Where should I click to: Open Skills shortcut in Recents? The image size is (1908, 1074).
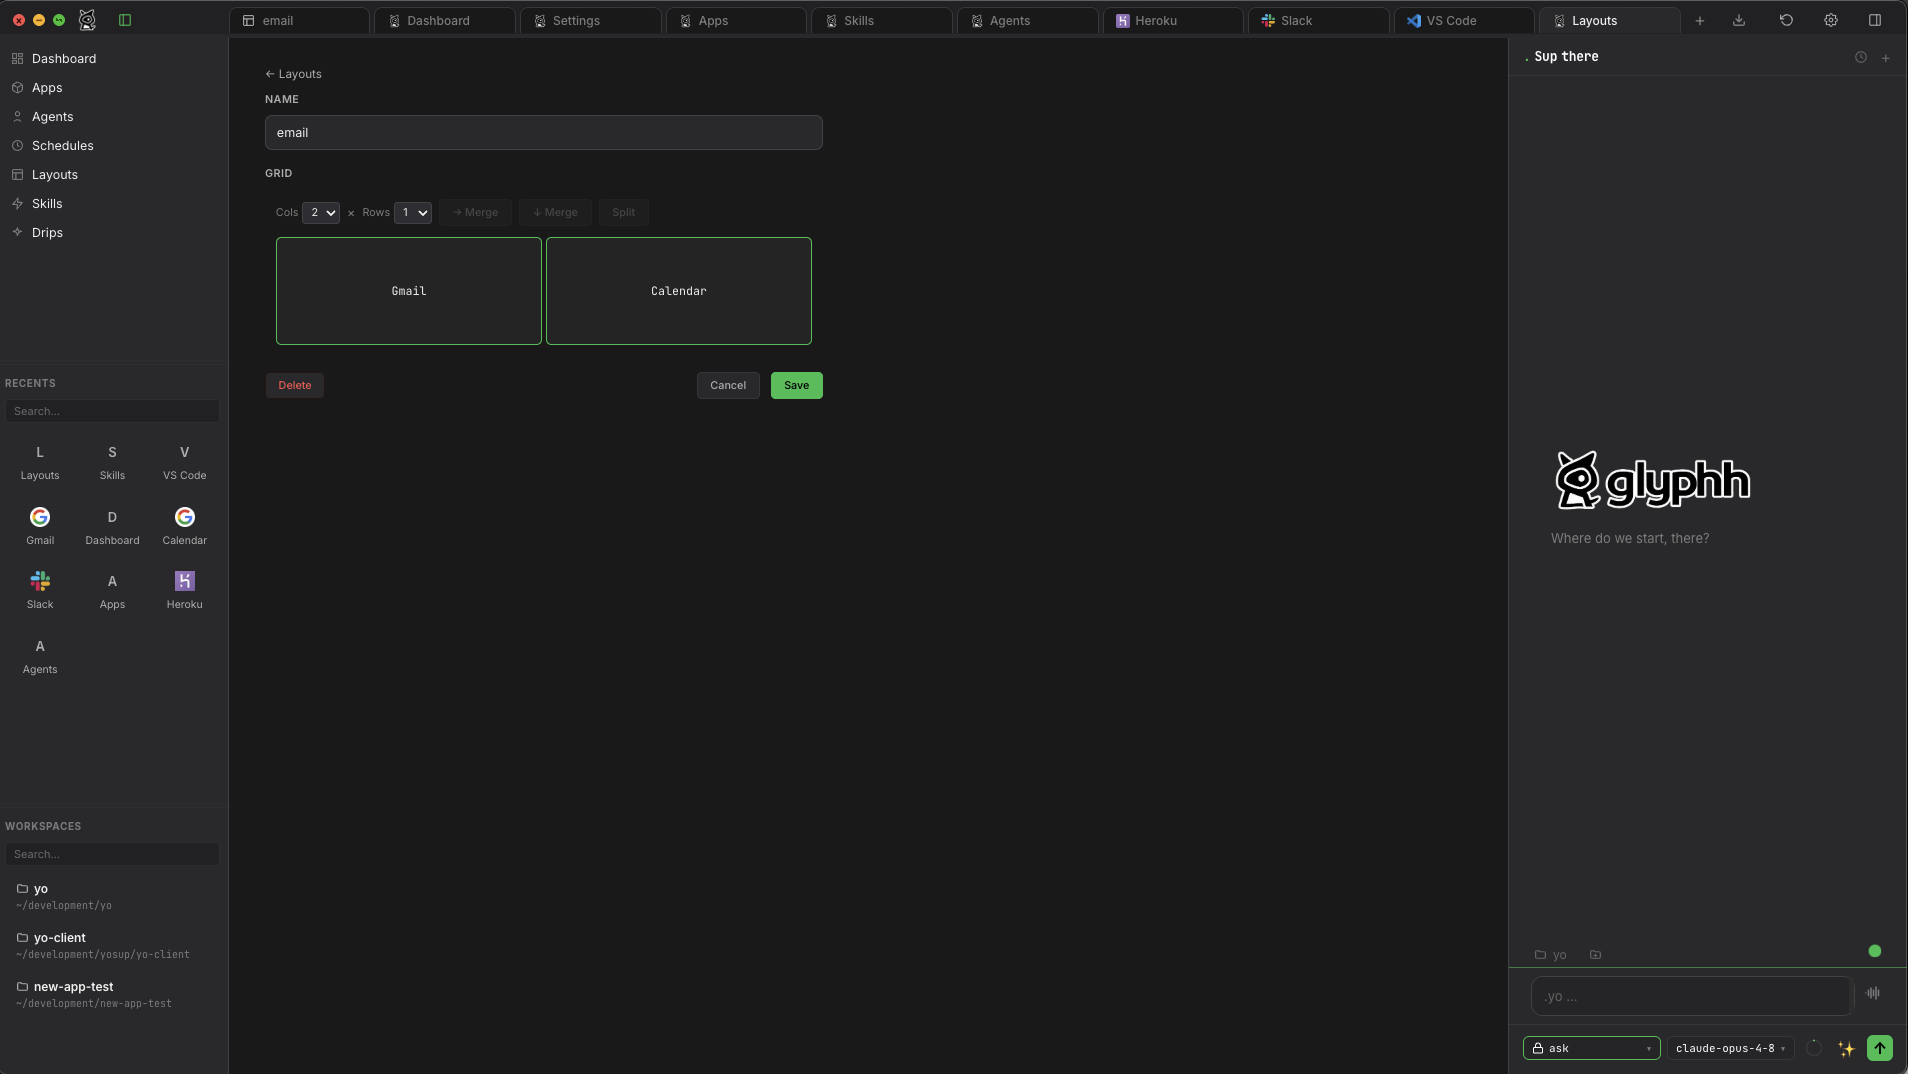[112, 462]
